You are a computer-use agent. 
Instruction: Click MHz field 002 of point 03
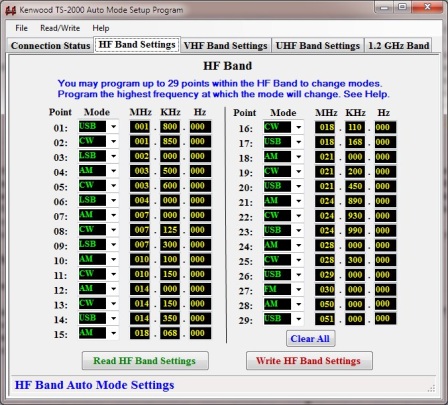click(140, 156)
